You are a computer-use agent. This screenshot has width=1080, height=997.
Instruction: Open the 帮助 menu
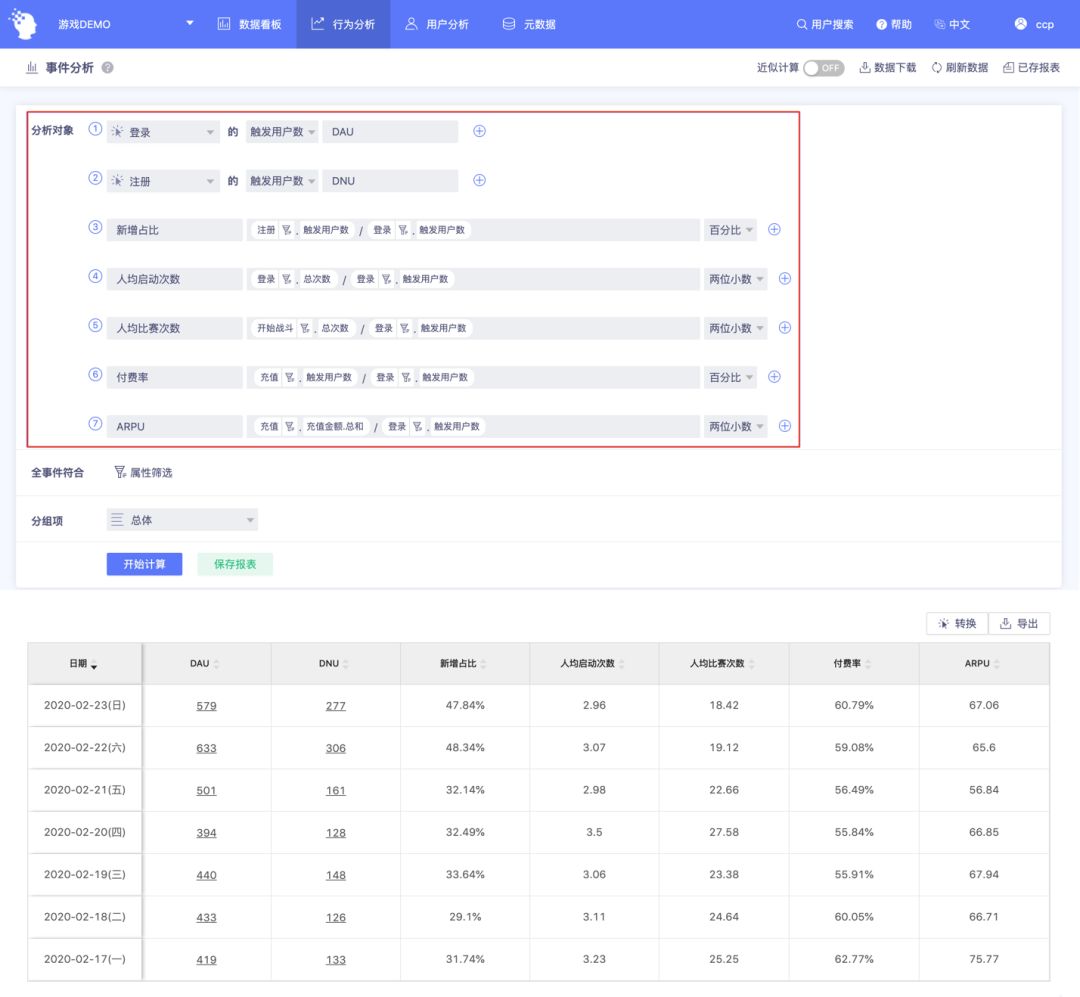point(894,24)
